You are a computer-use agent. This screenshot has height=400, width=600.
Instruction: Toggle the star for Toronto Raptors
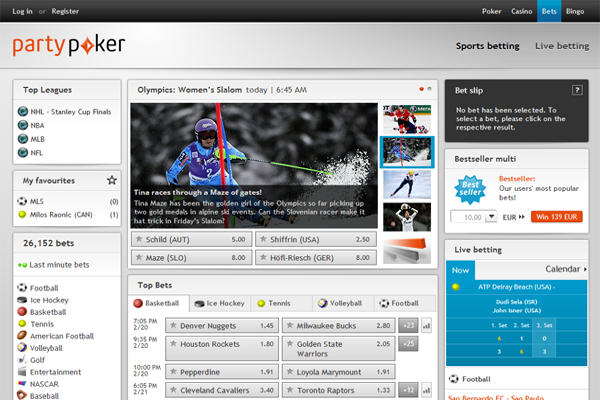290,390
